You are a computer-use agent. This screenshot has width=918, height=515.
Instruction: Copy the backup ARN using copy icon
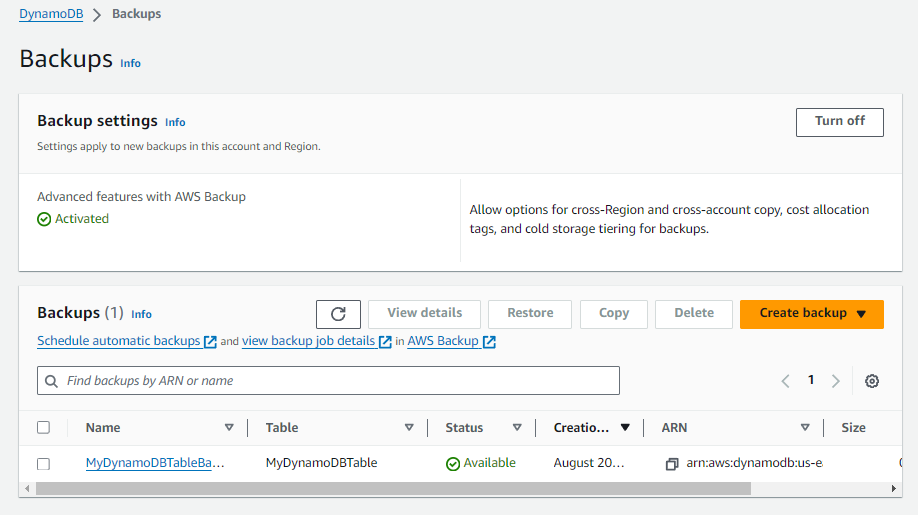pyautogui.click(x=672, y=464)
